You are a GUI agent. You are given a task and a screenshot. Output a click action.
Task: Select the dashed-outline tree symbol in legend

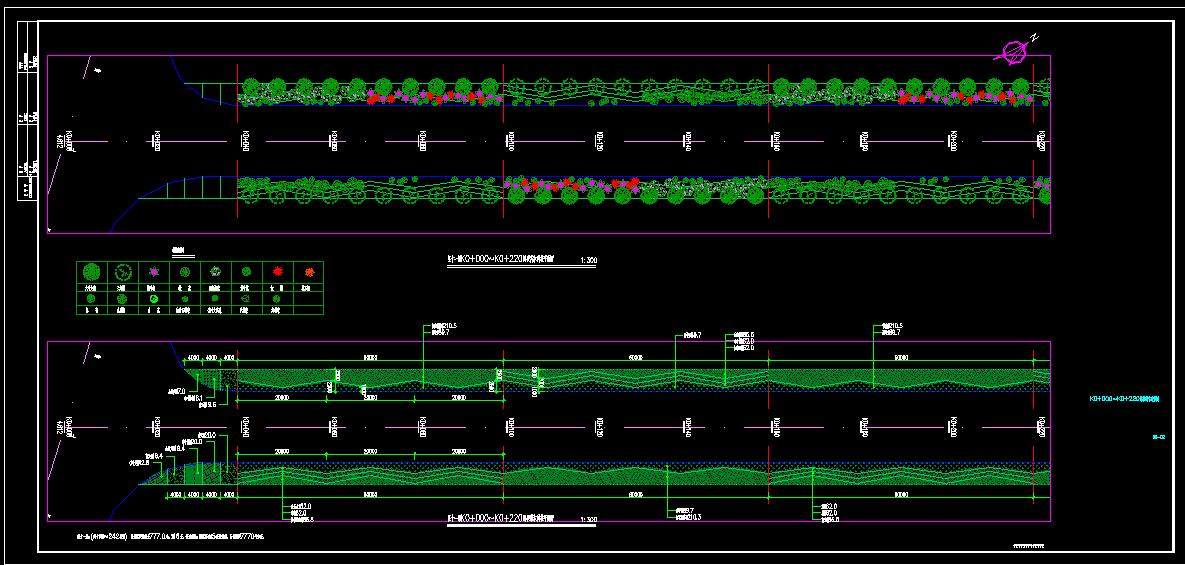pos(123,271)
